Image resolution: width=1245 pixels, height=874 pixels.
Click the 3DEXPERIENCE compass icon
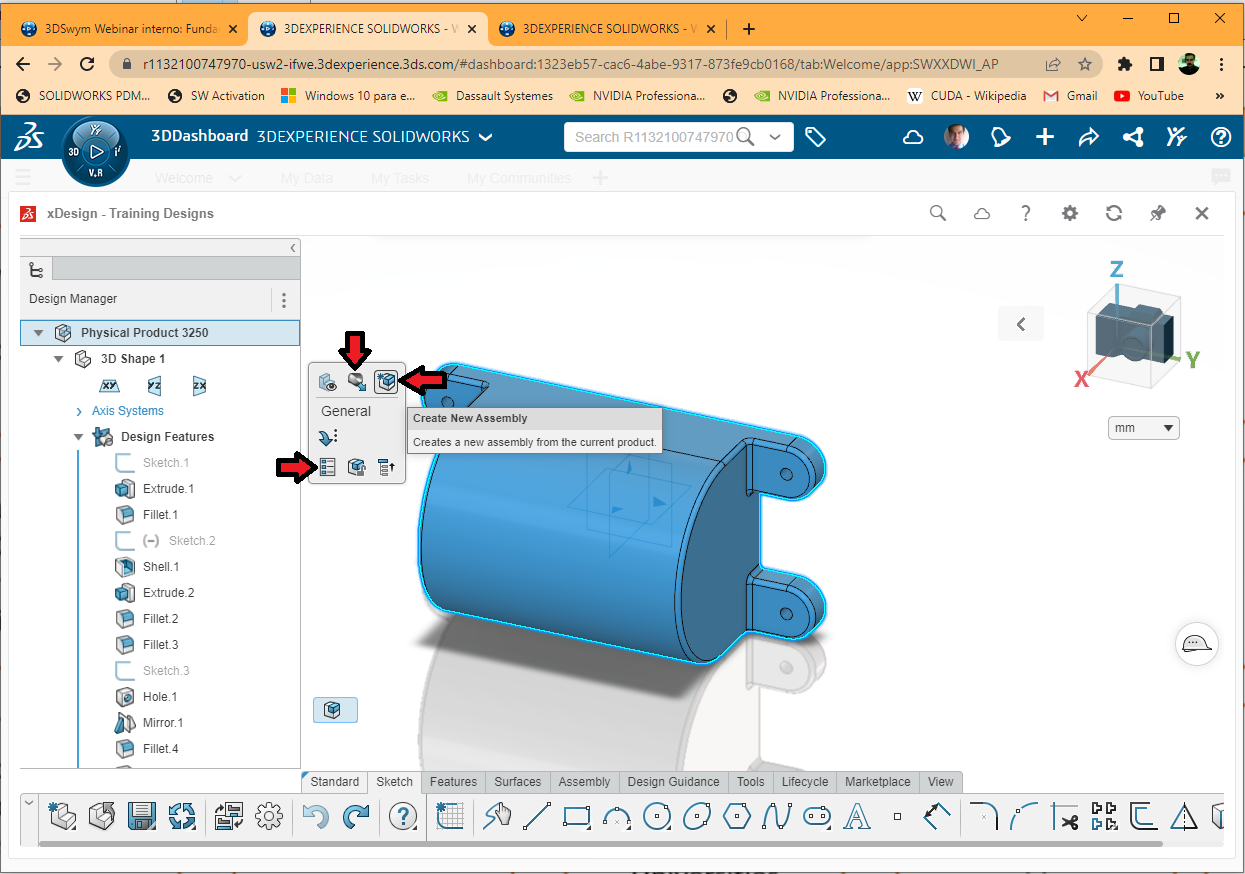[95, 152]
